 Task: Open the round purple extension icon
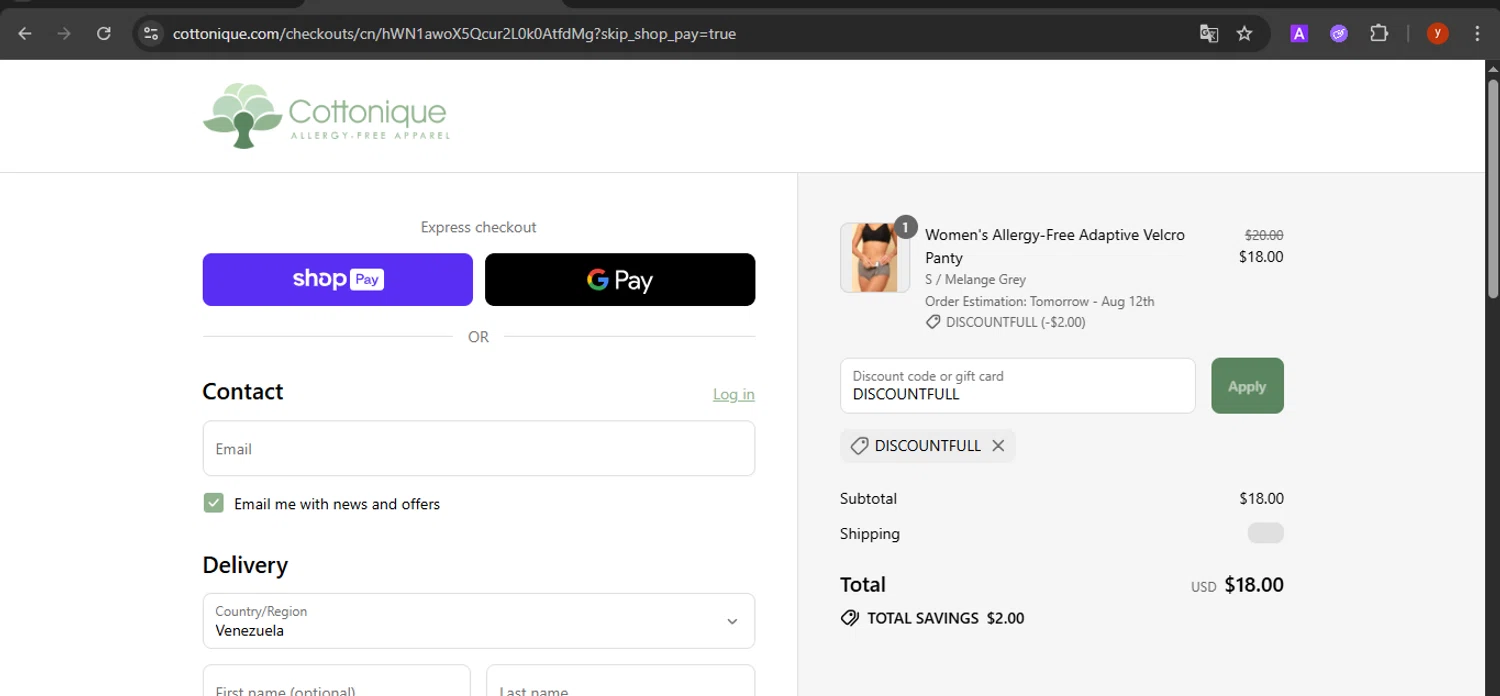pyautogui.click(x=1339, y=34)
